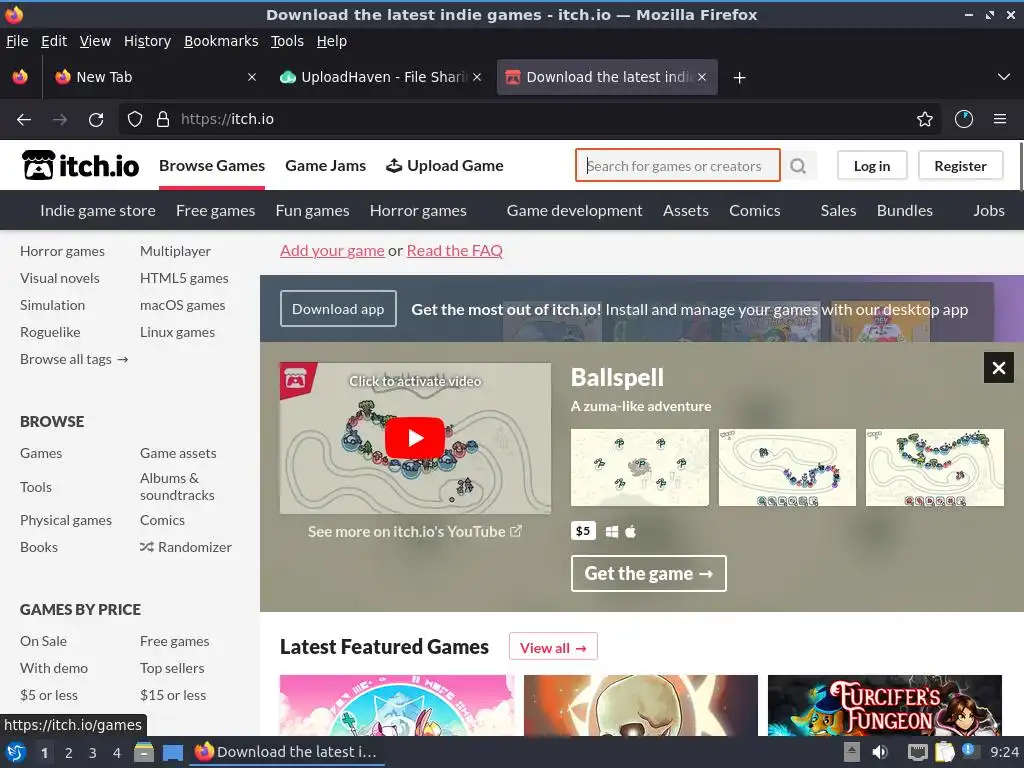Click the show desktop taskbar icon
The height and width of the screenshot is (768, 1024).
click(x=172, y=752)
